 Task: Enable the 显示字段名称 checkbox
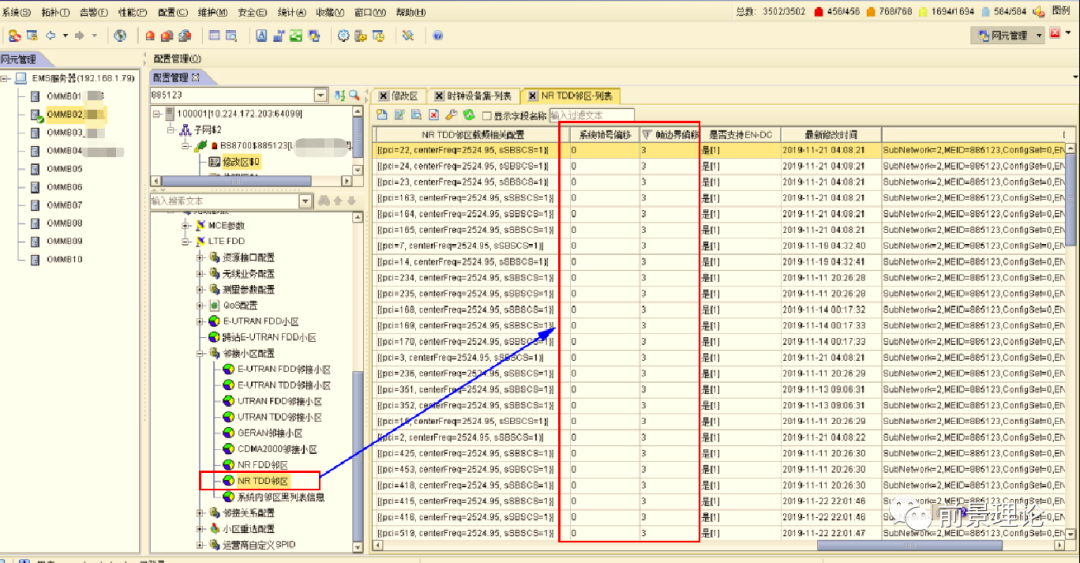[487, 116]
